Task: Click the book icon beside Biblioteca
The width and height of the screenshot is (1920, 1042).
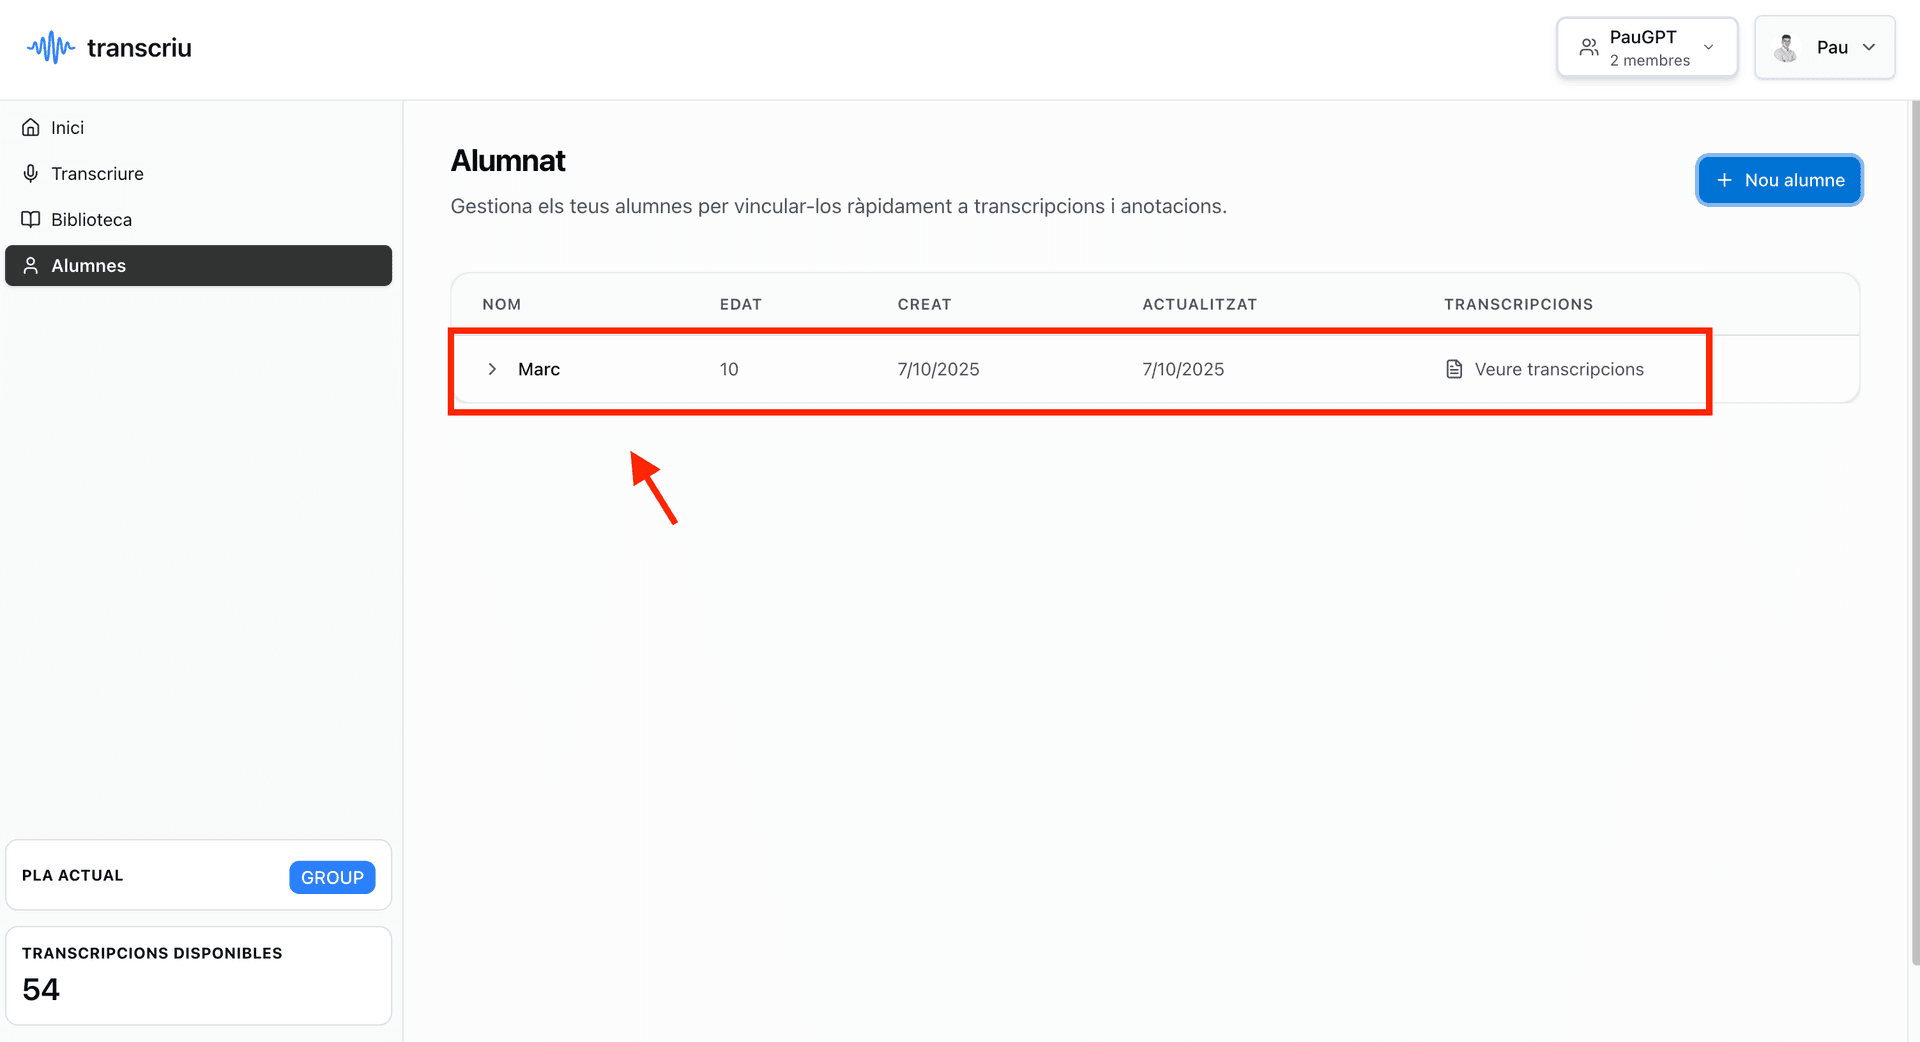Action: (31, 220)
